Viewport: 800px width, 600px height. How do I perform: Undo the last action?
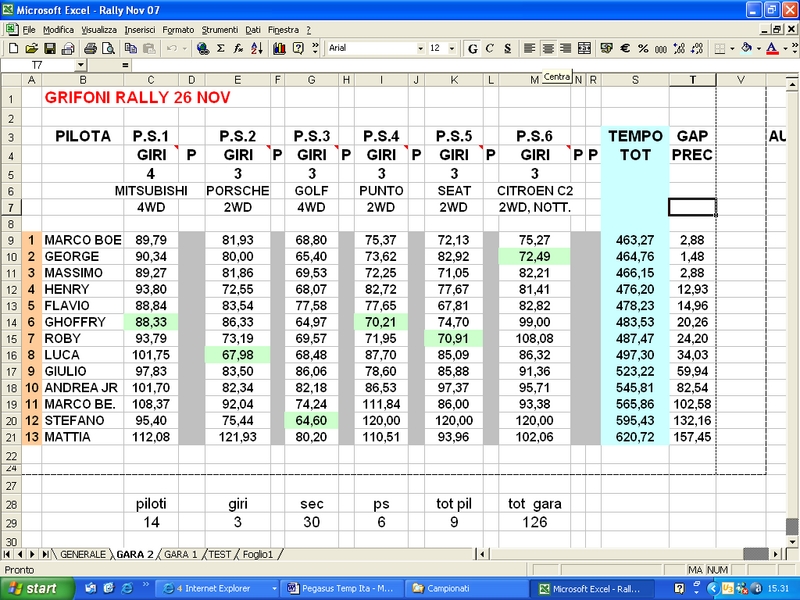[172, 48]
